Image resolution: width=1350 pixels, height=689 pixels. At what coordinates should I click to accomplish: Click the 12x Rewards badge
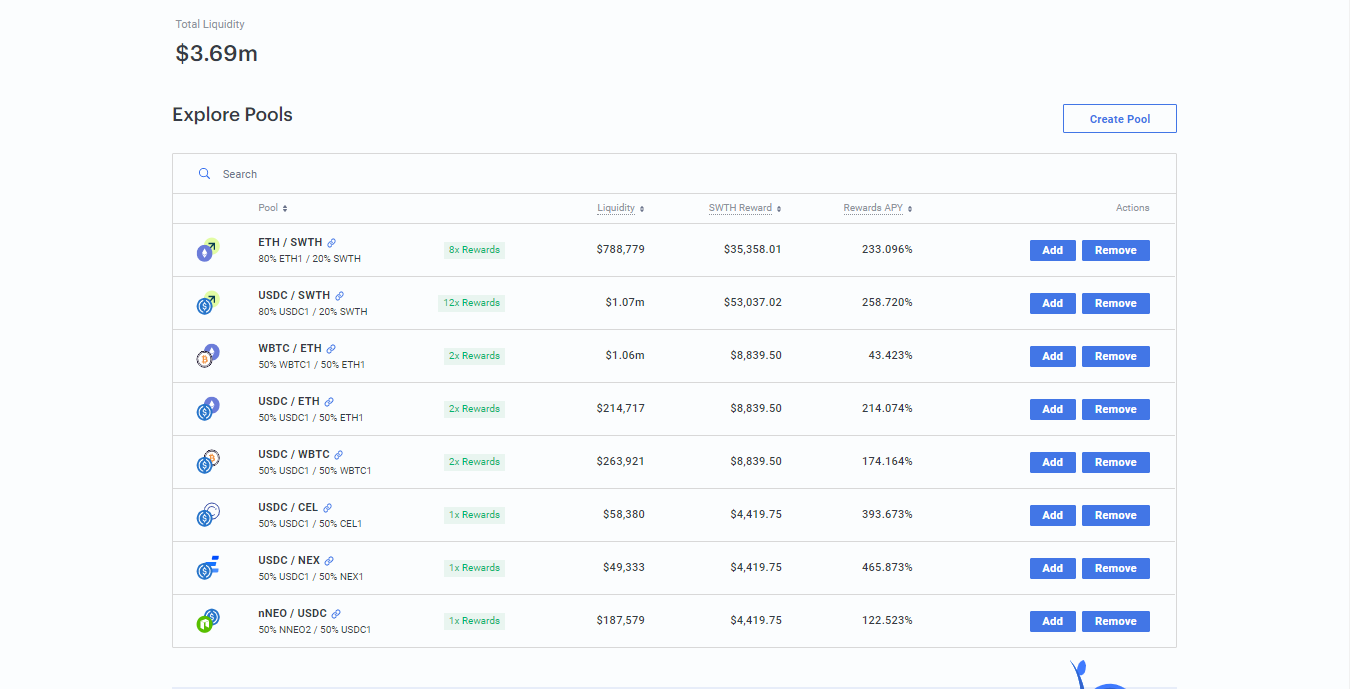(x=471, y=303)
